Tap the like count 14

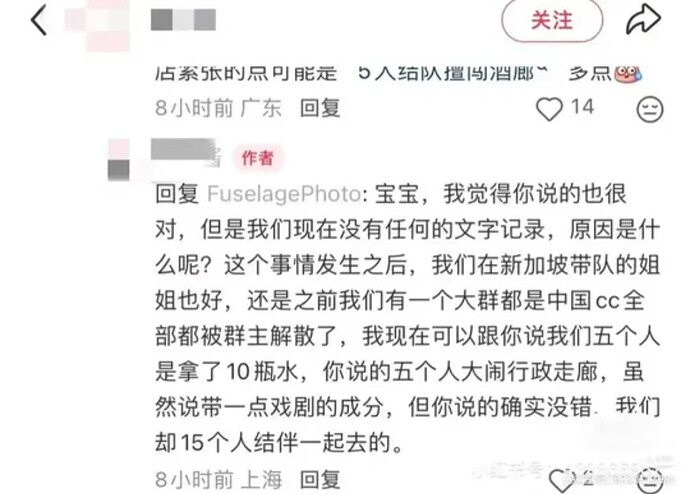tap(583, 107)
